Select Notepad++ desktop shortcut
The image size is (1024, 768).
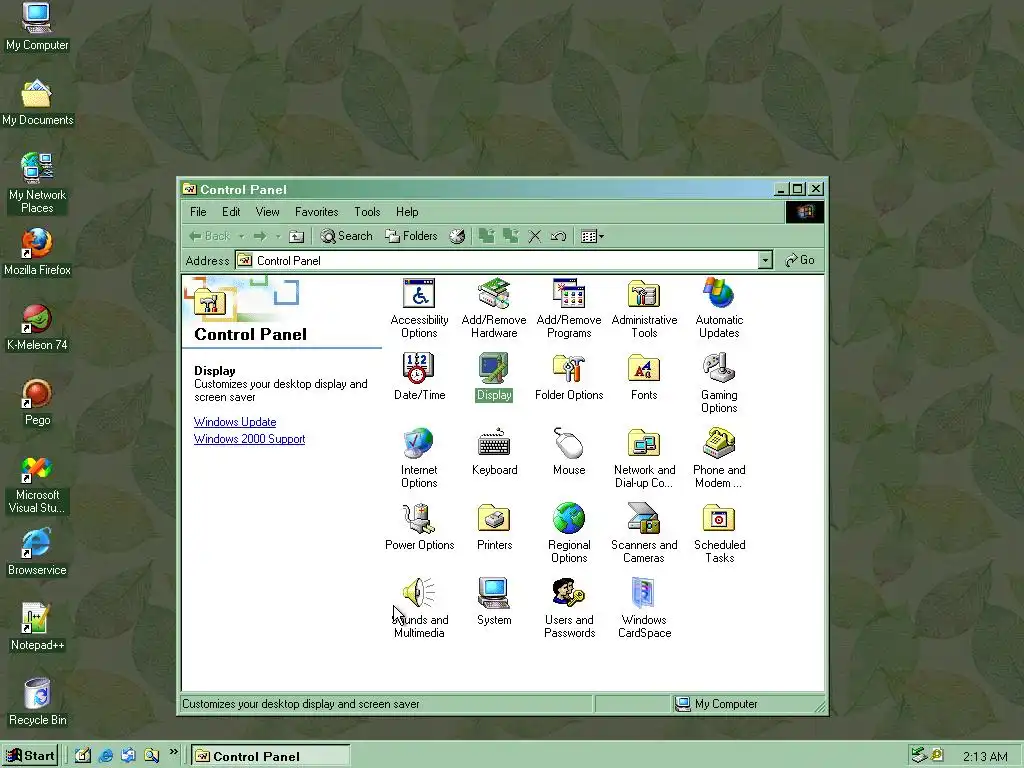(x=37, y=628)
